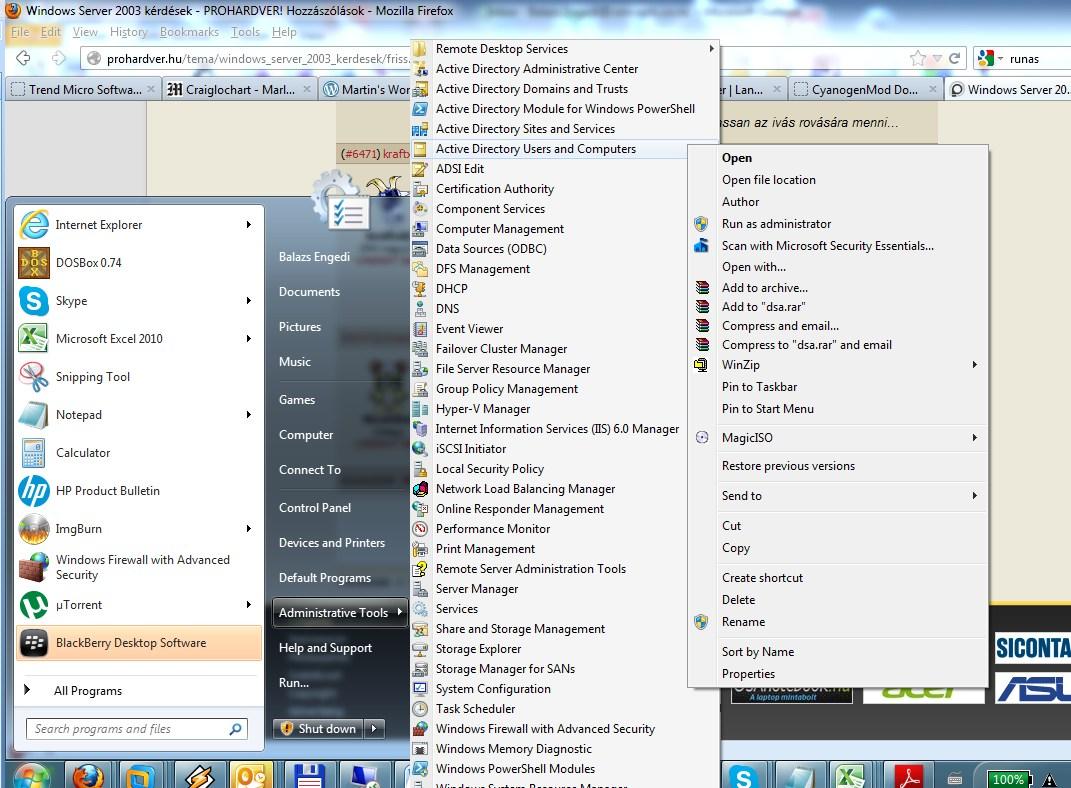Open Devices and Printers
The width and height of the screenshot is (1071, 788).
(x=332, y=543)
